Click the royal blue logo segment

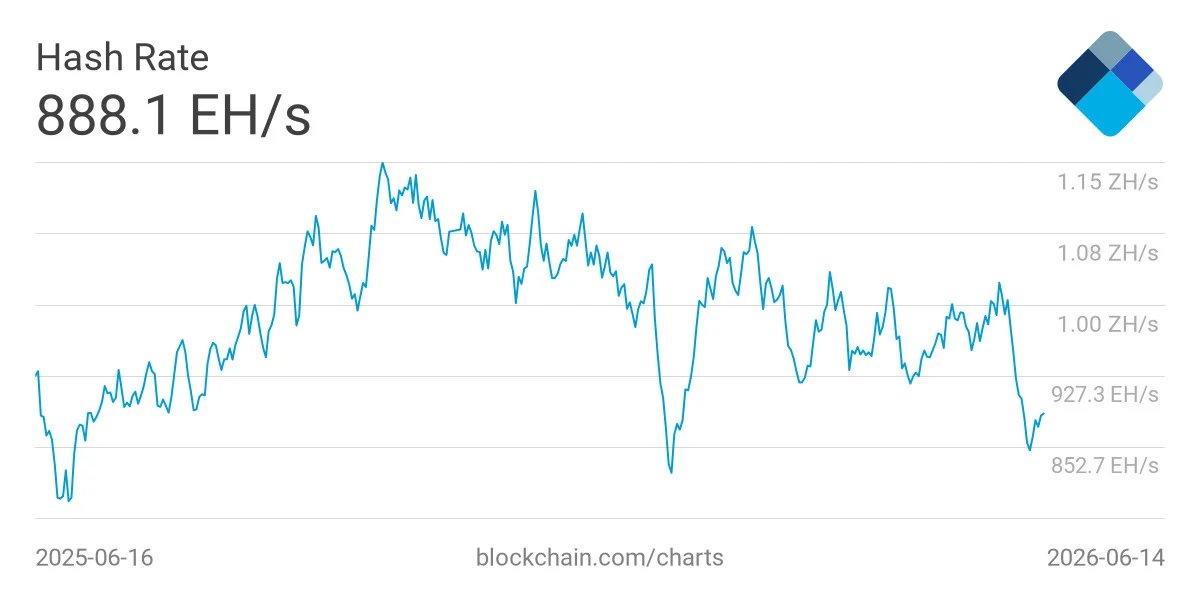(x=1132, y=70)
